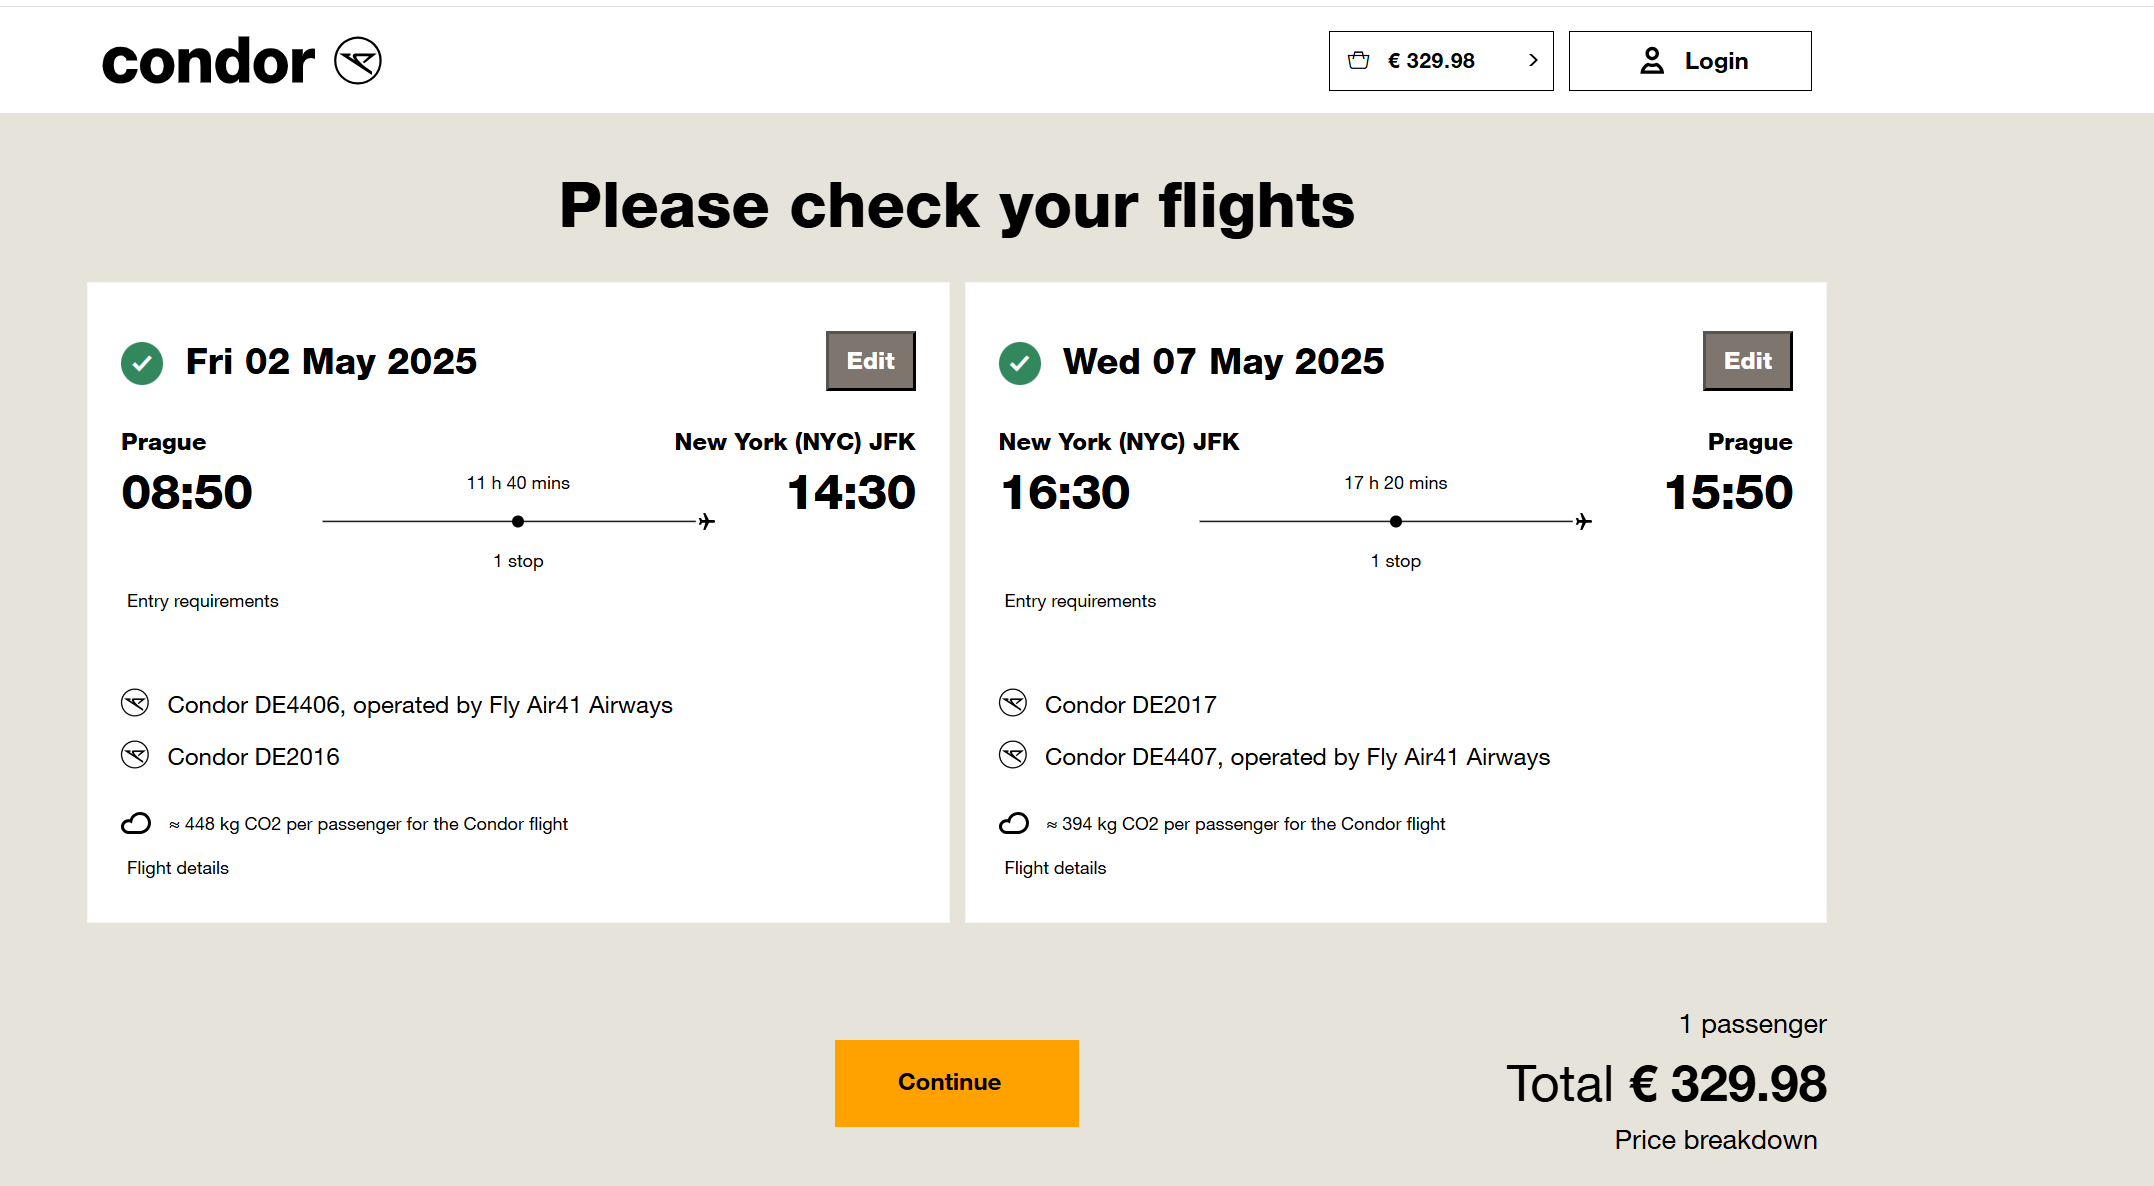The image size is (2154, 1186).
Task: Open Entry requirements for New York to Prague
Action: [1080, 601]
